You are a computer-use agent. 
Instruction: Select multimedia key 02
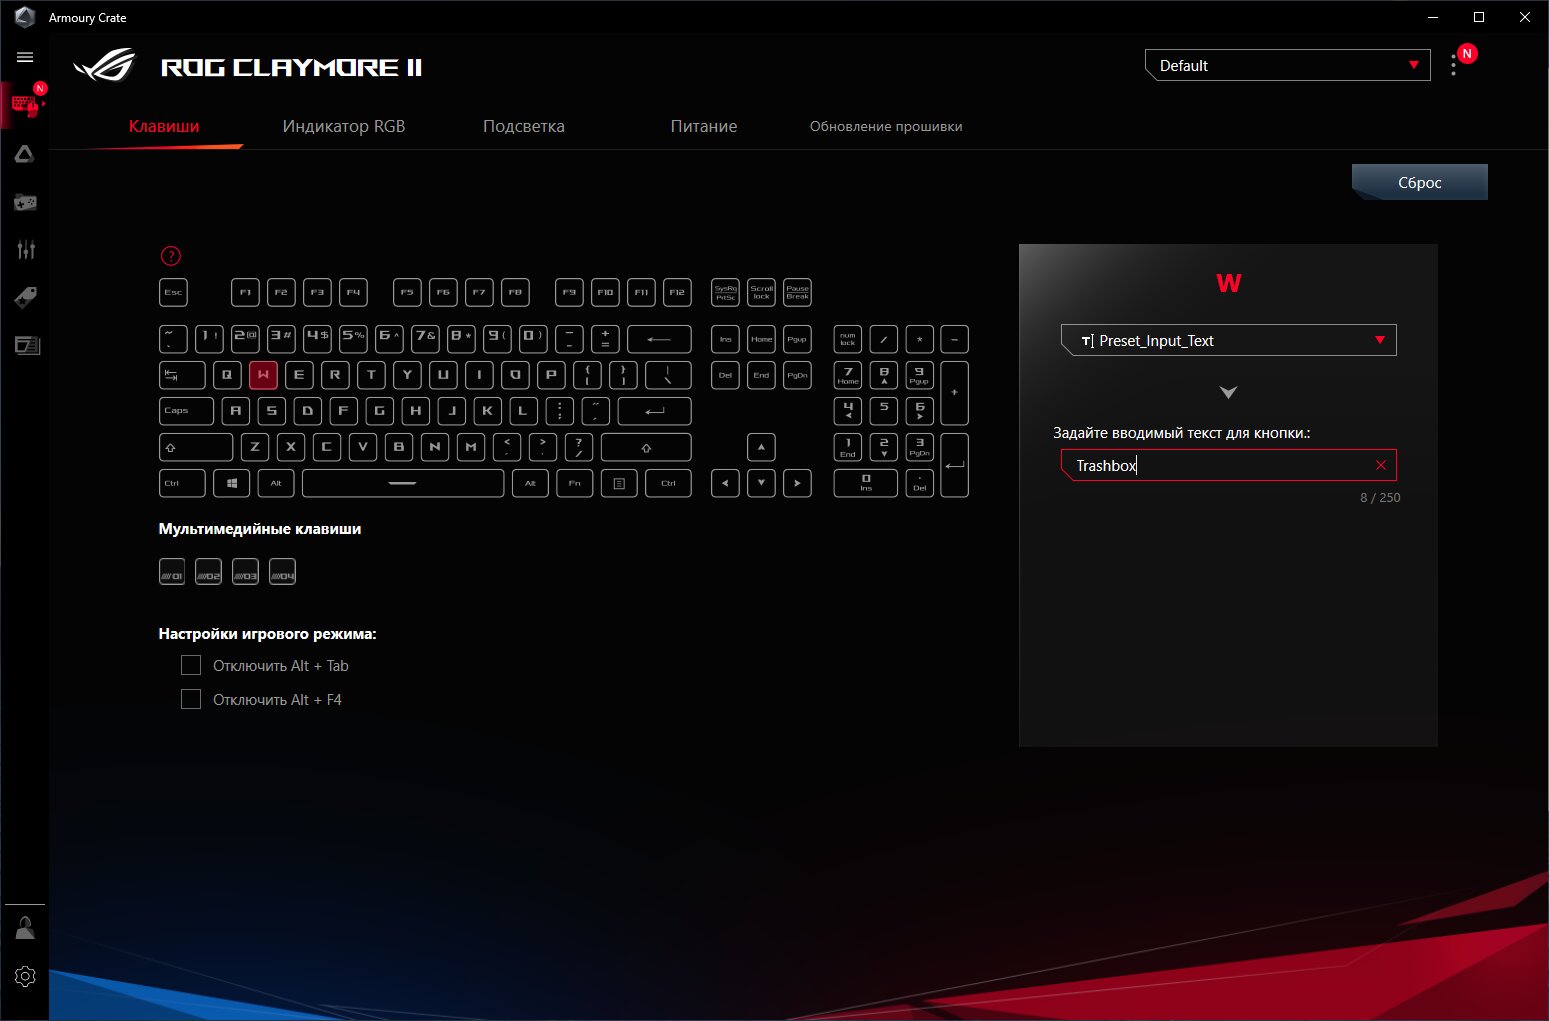[x=208, y=572]
